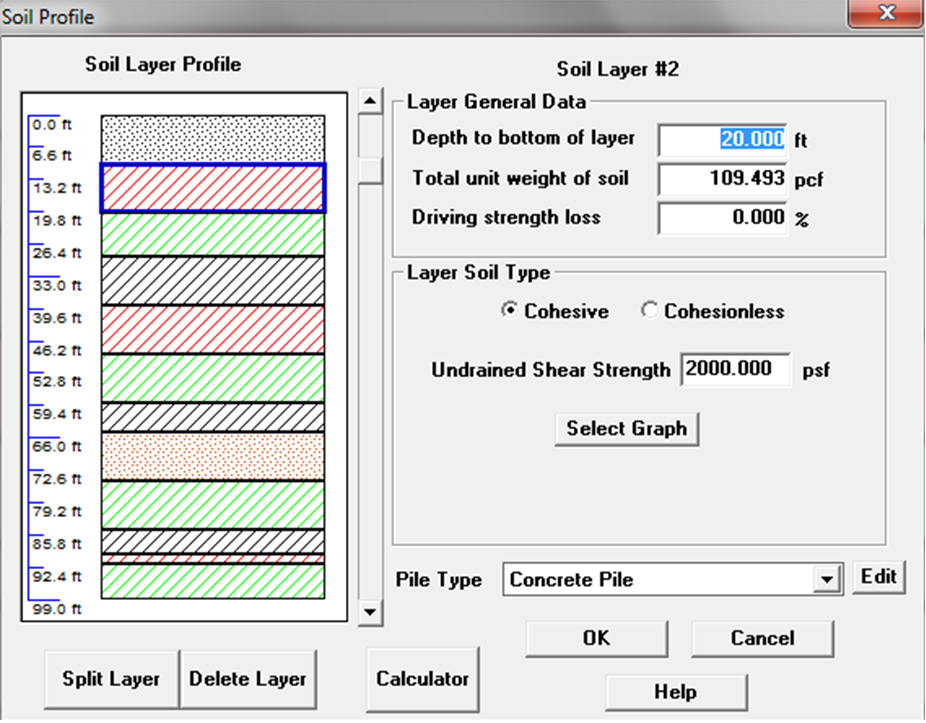The image size is (926, 723).
Task: Select the Cohesionless soil type option
Action: click(x=649, y=311)
